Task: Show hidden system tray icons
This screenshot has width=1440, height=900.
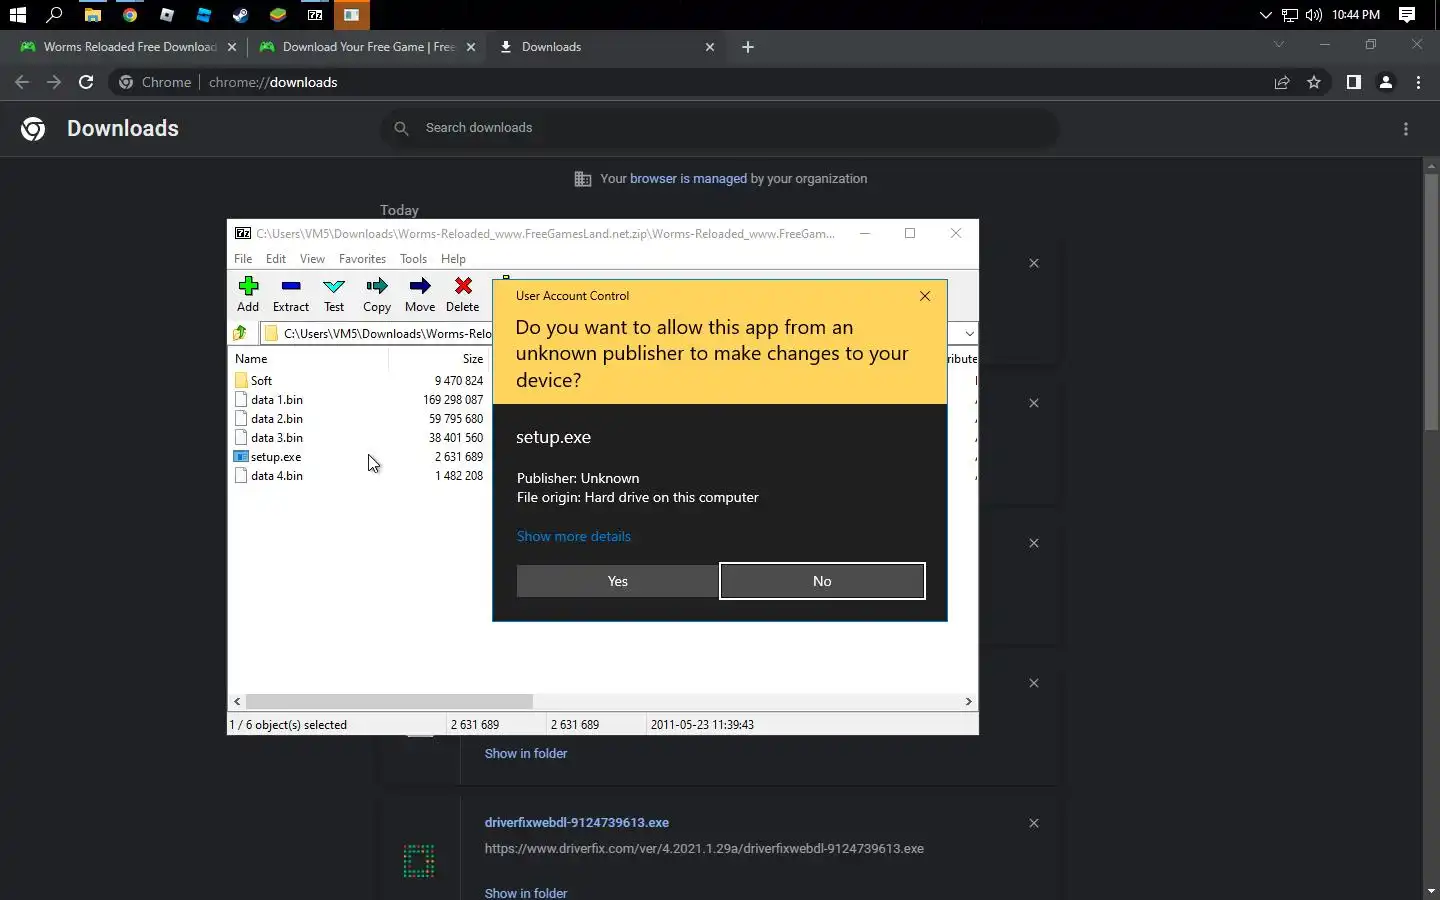Action: pyautogui.click(x=1265, y=15)
